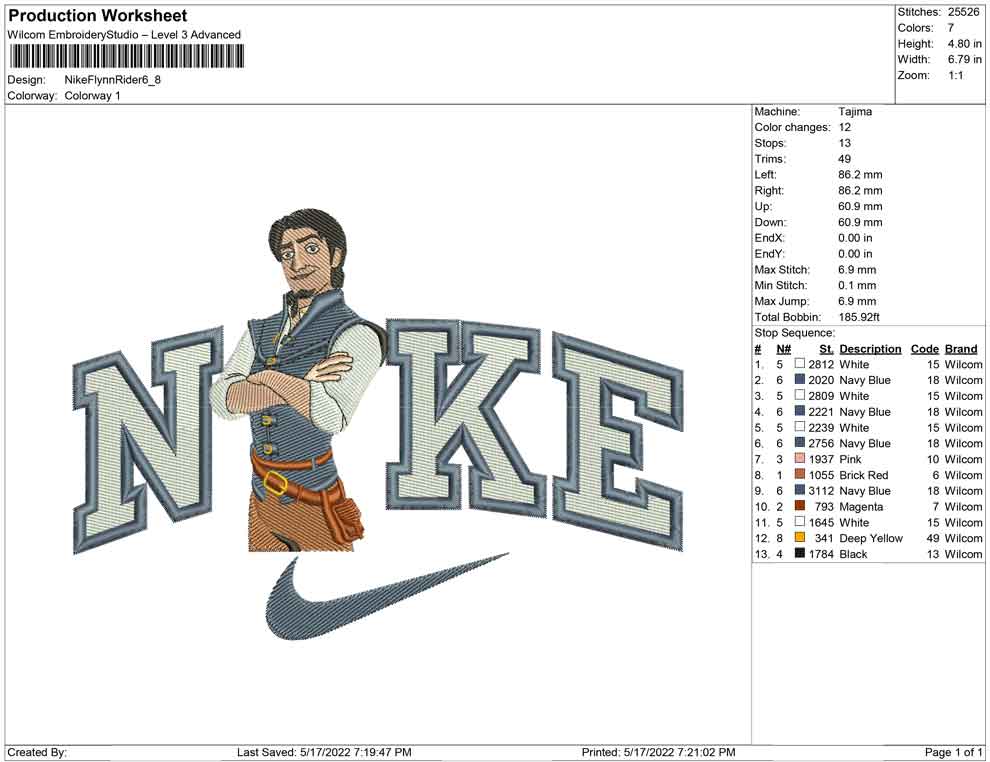Click the white swatch beside 1645
This screenshot has height=762, width=990.
click(800, 521)
